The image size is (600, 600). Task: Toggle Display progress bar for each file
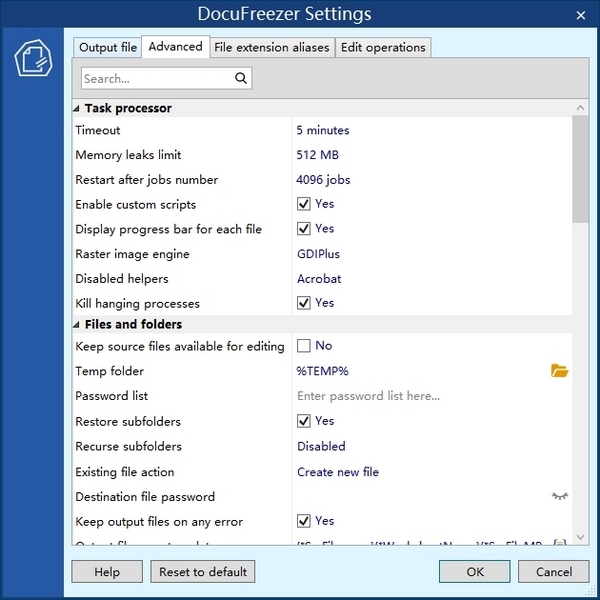click(303, 229)
